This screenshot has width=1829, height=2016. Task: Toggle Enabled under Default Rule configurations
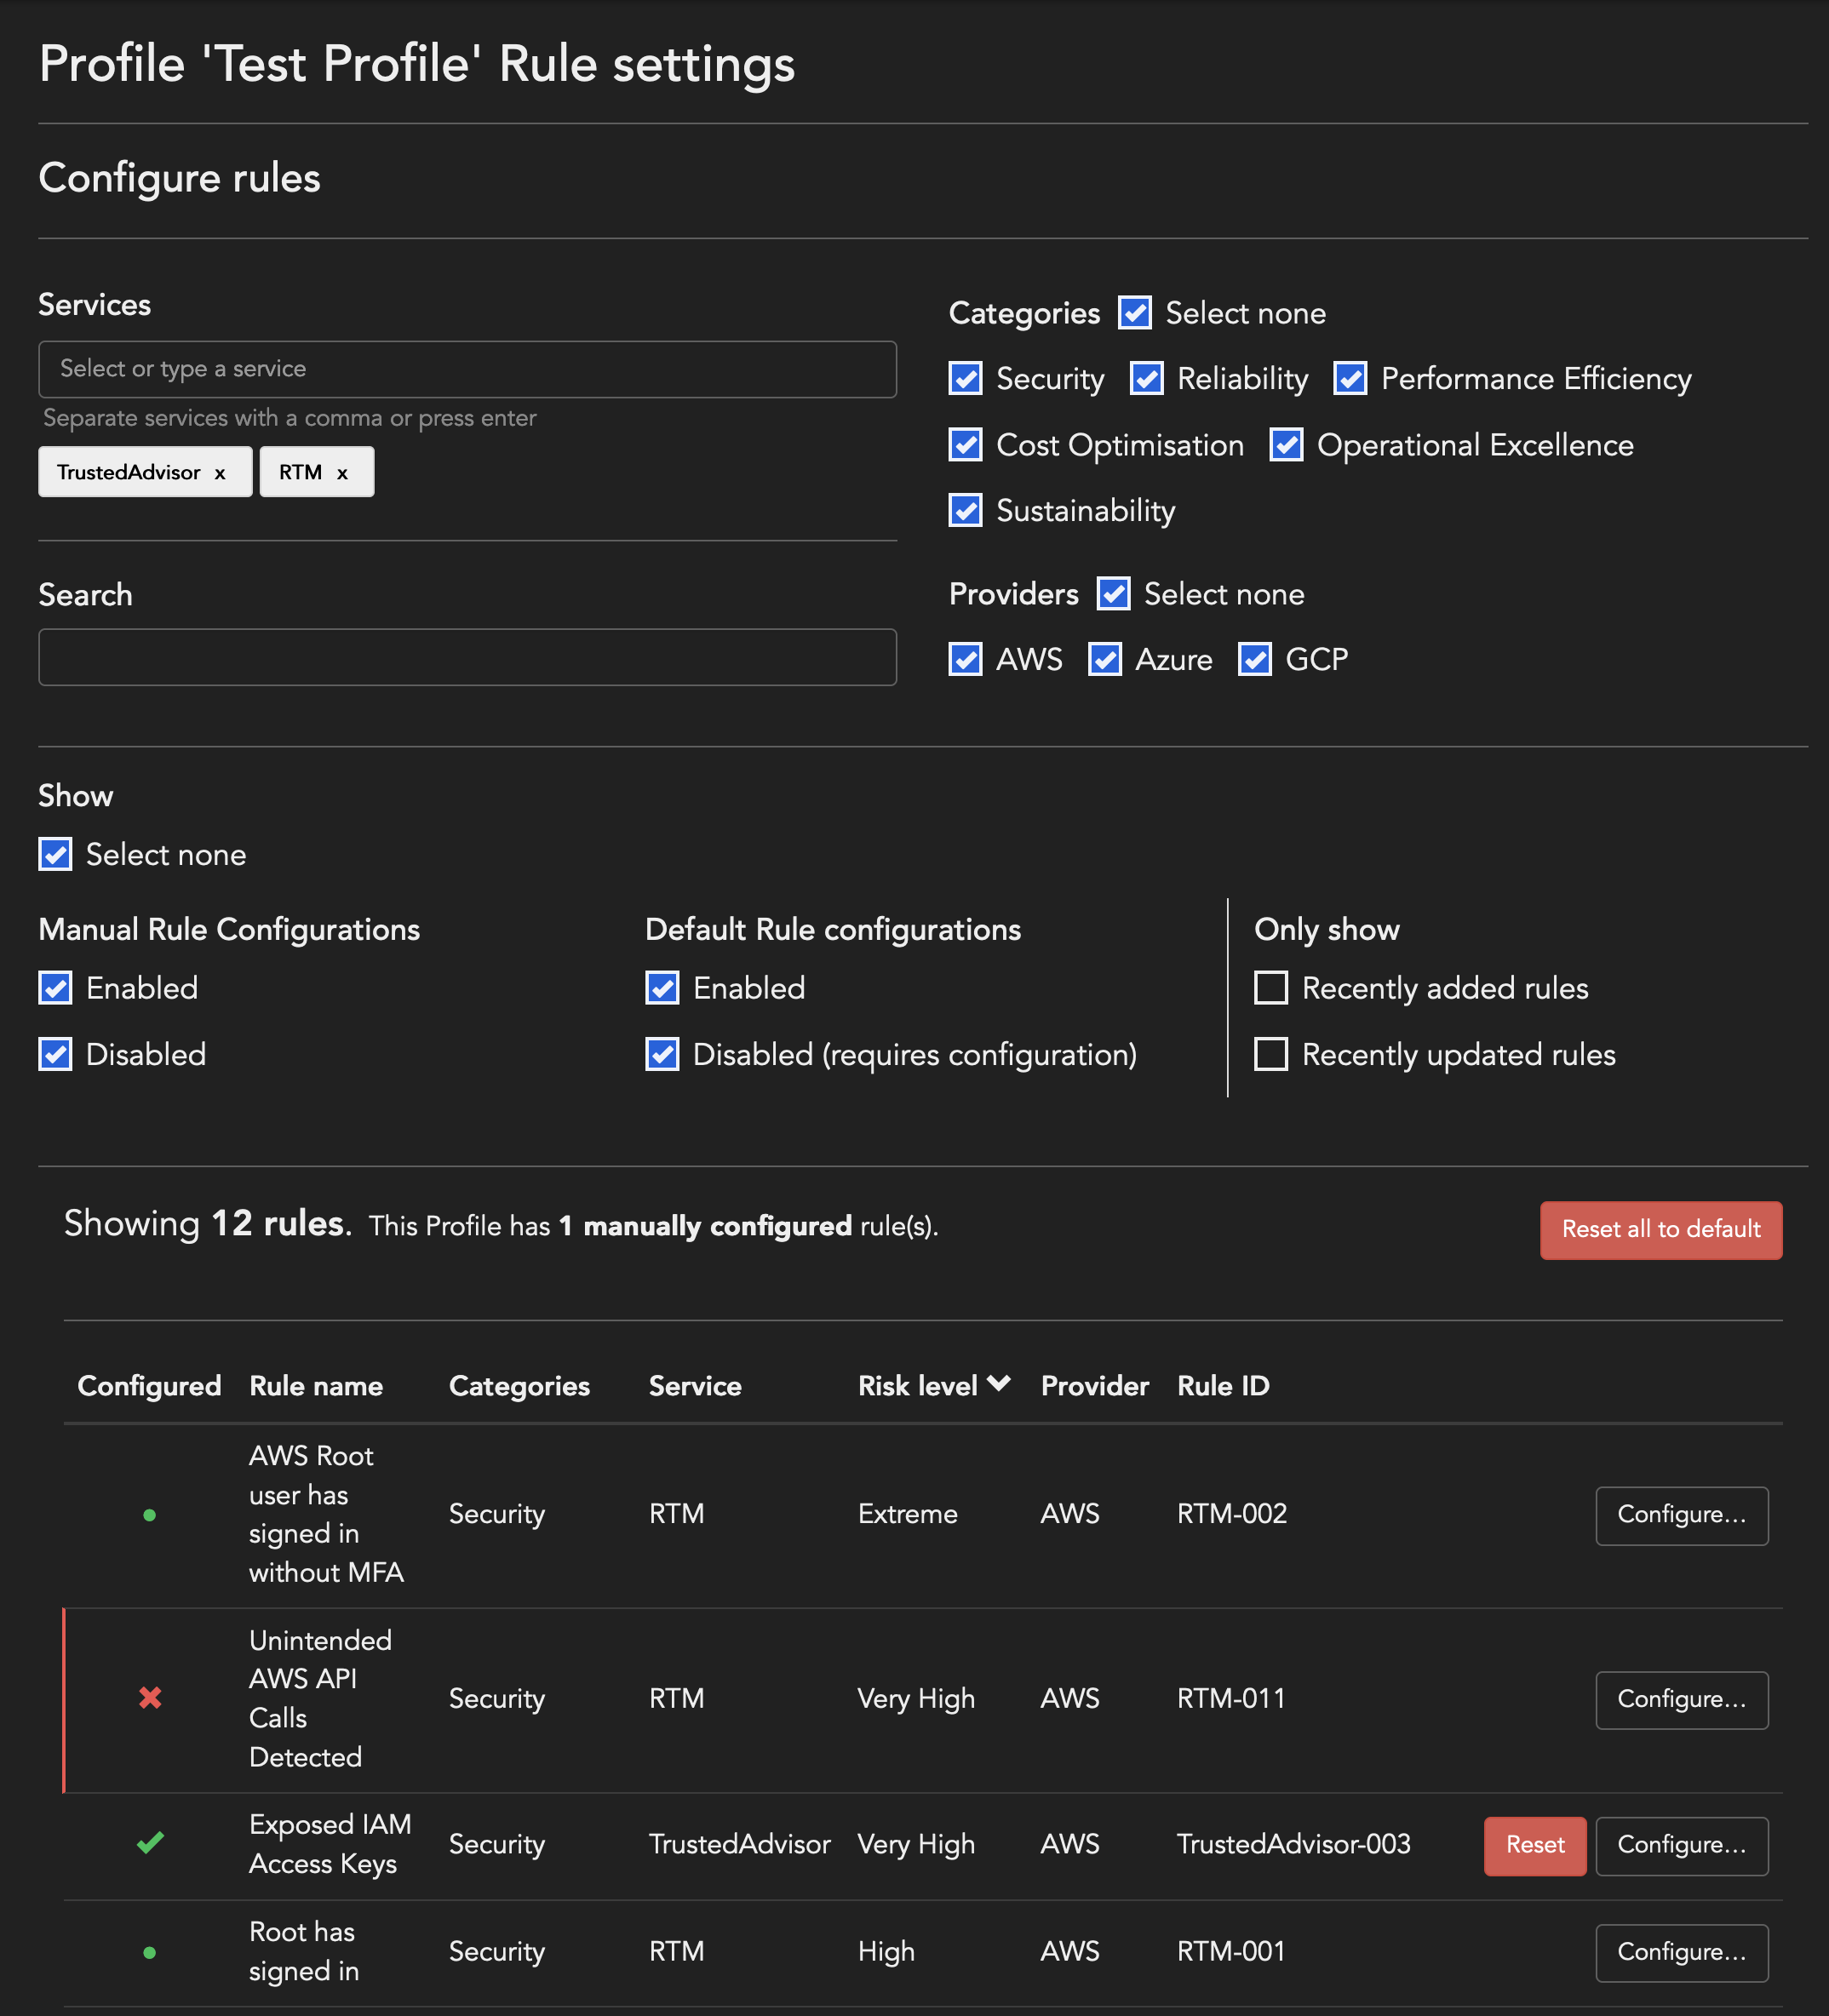click(662, 988)
